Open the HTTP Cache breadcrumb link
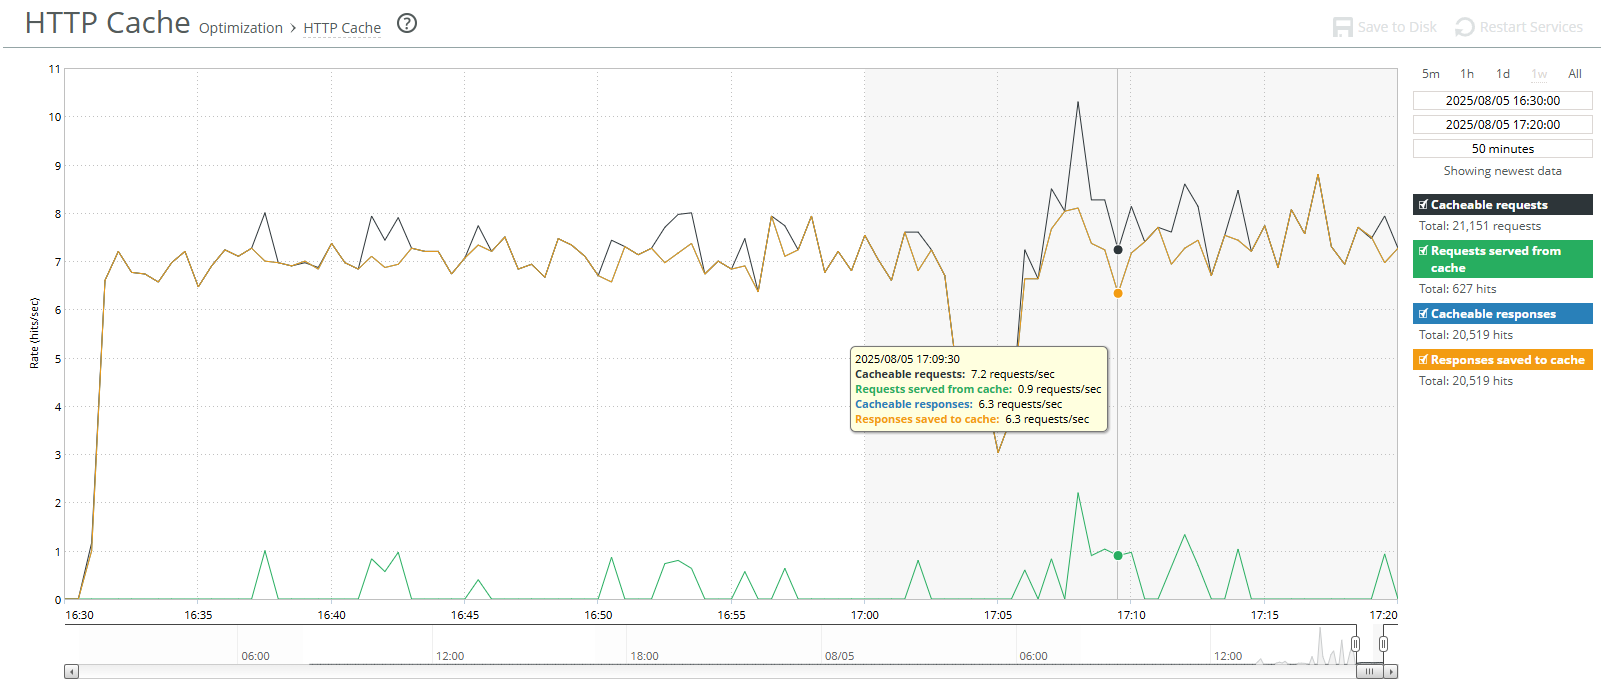The width and height of the screenshot is (1601, 680). pyautogui.click(x=342, y=28)
